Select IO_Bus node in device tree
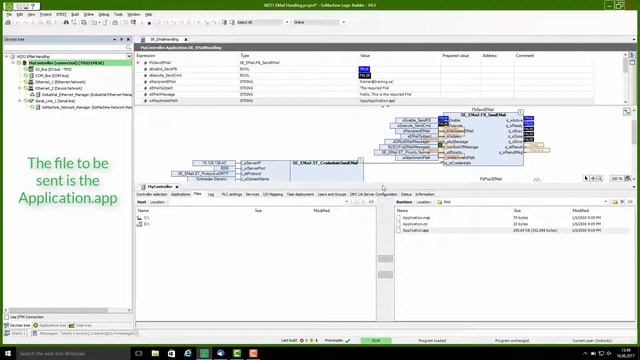 point(53,69)
